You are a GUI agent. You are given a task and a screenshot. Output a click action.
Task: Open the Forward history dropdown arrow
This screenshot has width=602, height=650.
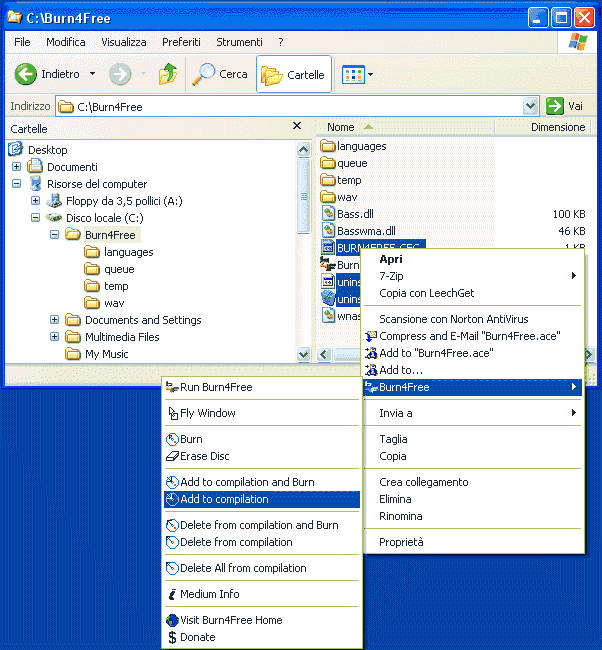143,74
